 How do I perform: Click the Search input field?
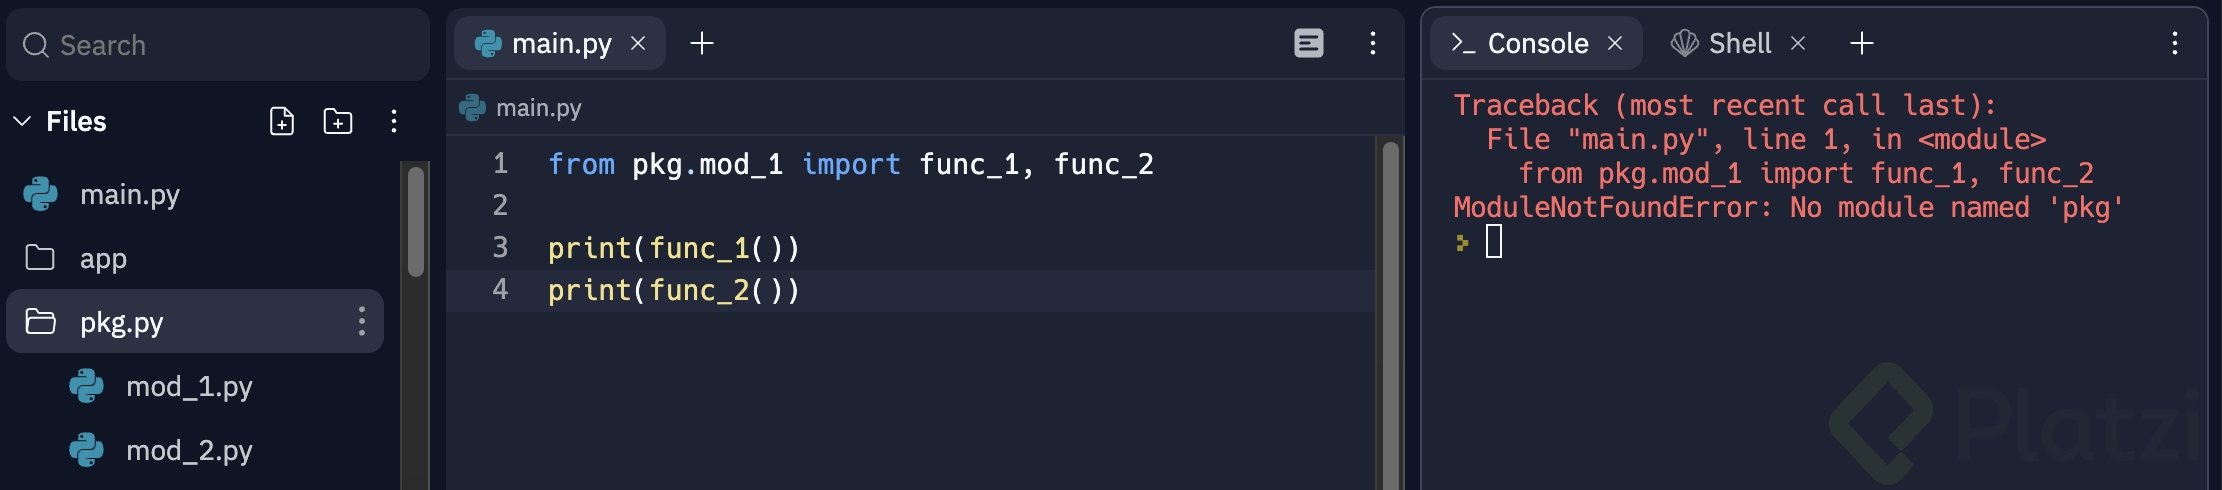click(230, 45)
